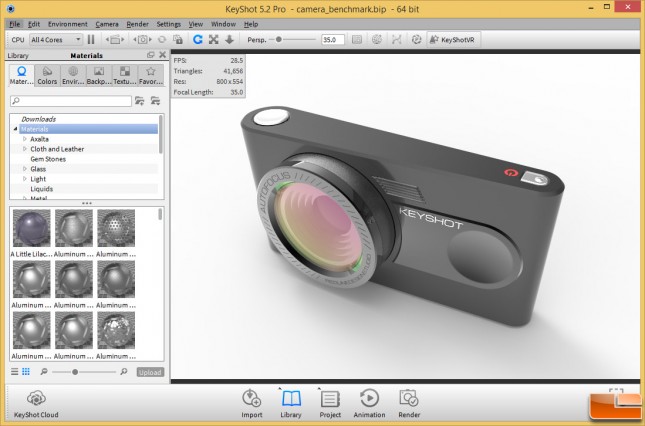Click the material folder tree scrollbar

click(161, 134)
